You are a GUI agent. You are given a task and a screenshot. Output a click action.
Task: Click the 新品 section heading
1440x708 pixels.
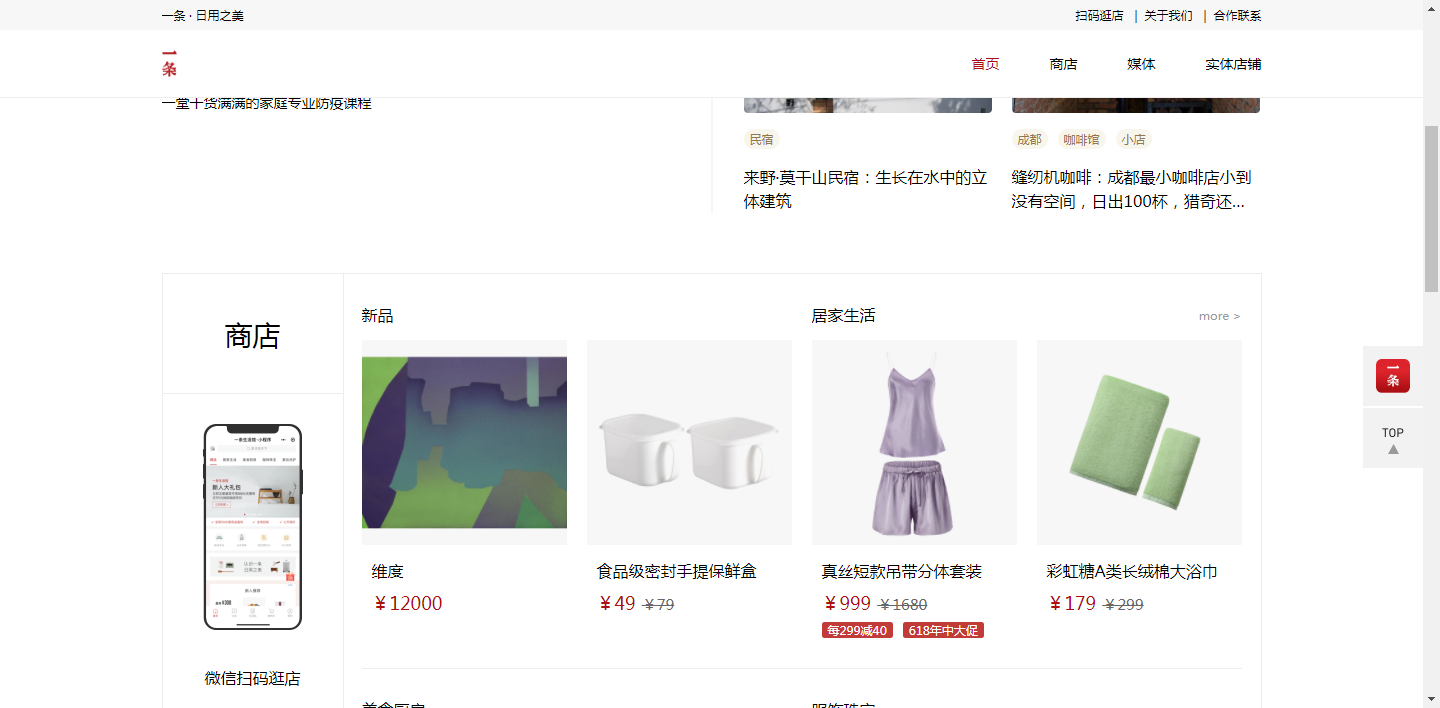pos(377,316)
